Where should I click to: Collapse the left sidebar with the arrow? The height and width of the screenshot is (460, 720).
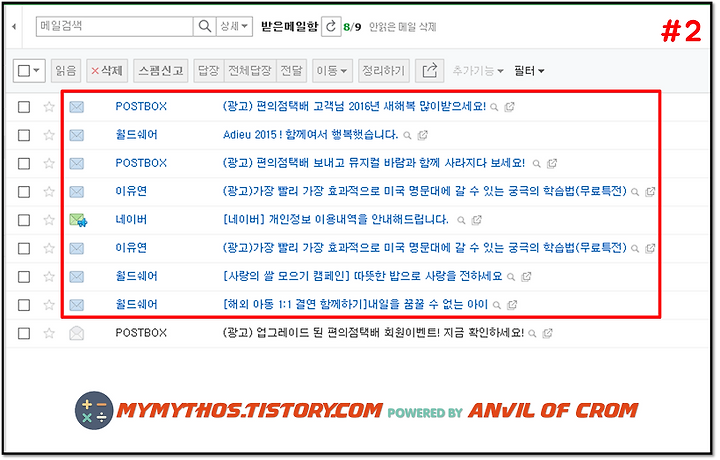click(x=14, y=27)
